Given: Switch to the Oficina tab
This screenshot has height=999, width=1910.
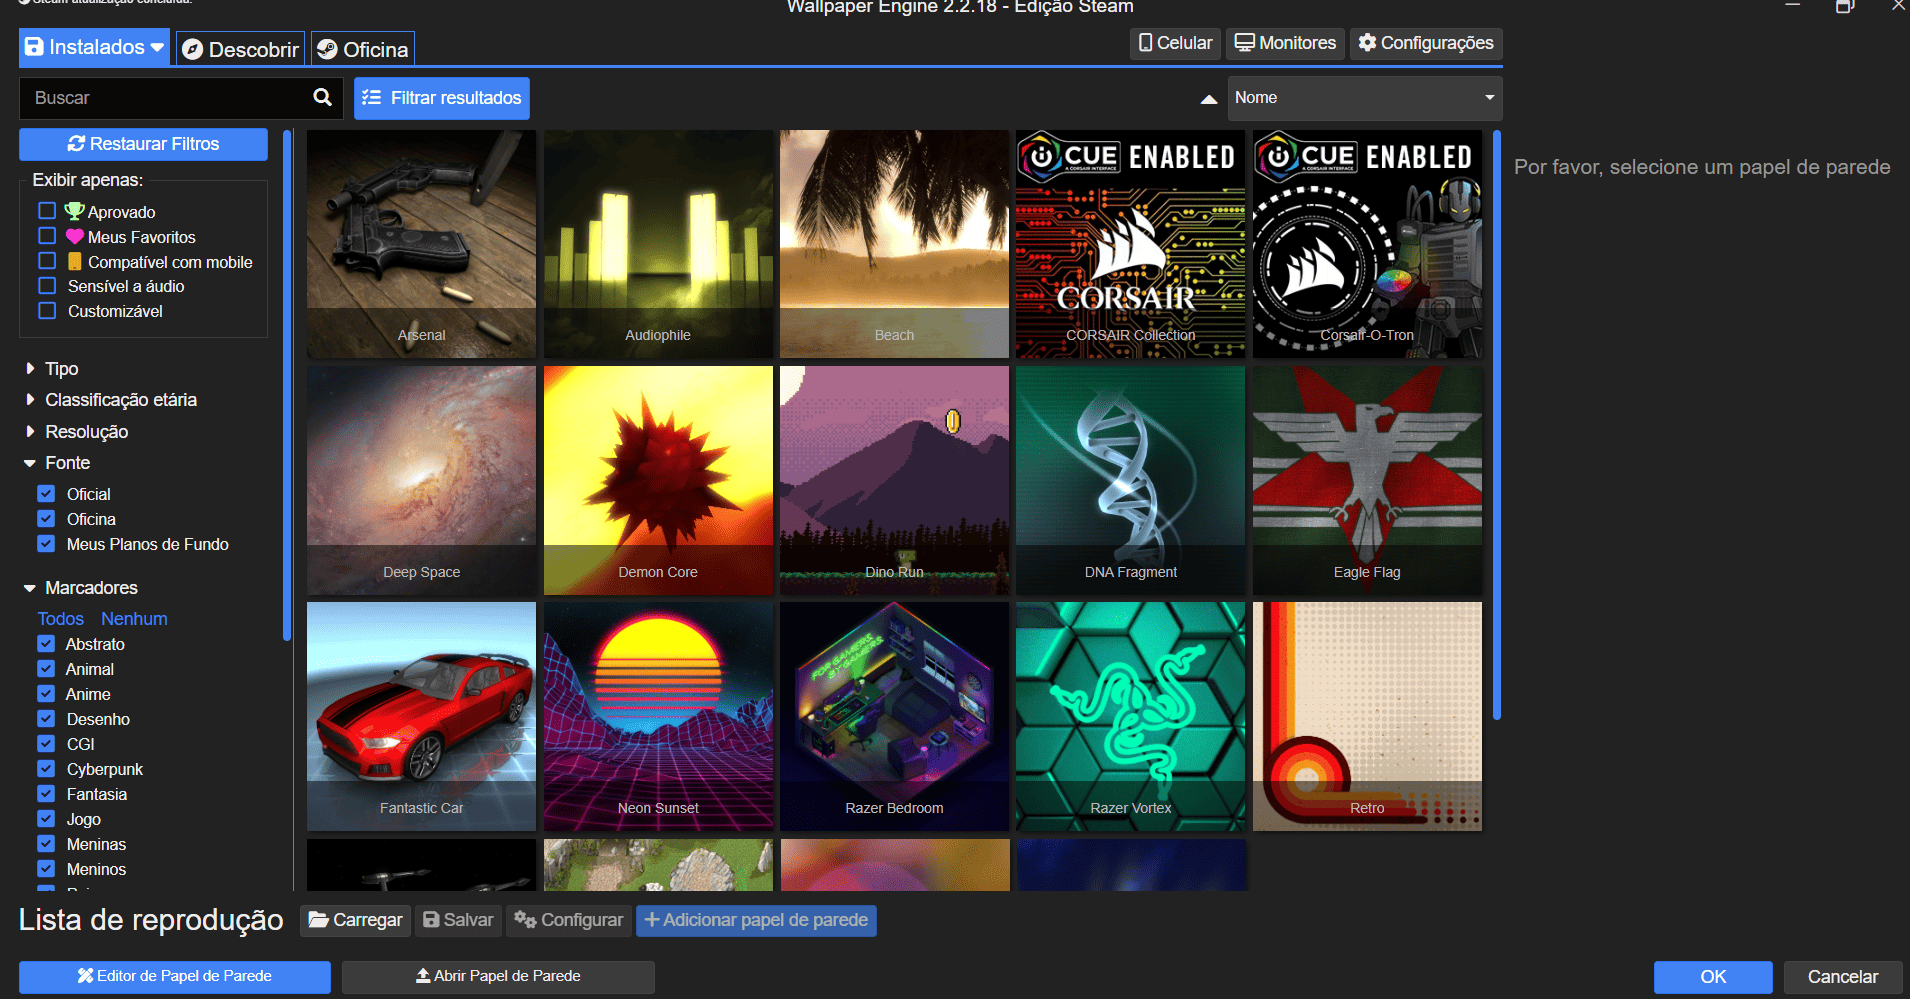Looking at the screenshot, I should pos(363,49).
